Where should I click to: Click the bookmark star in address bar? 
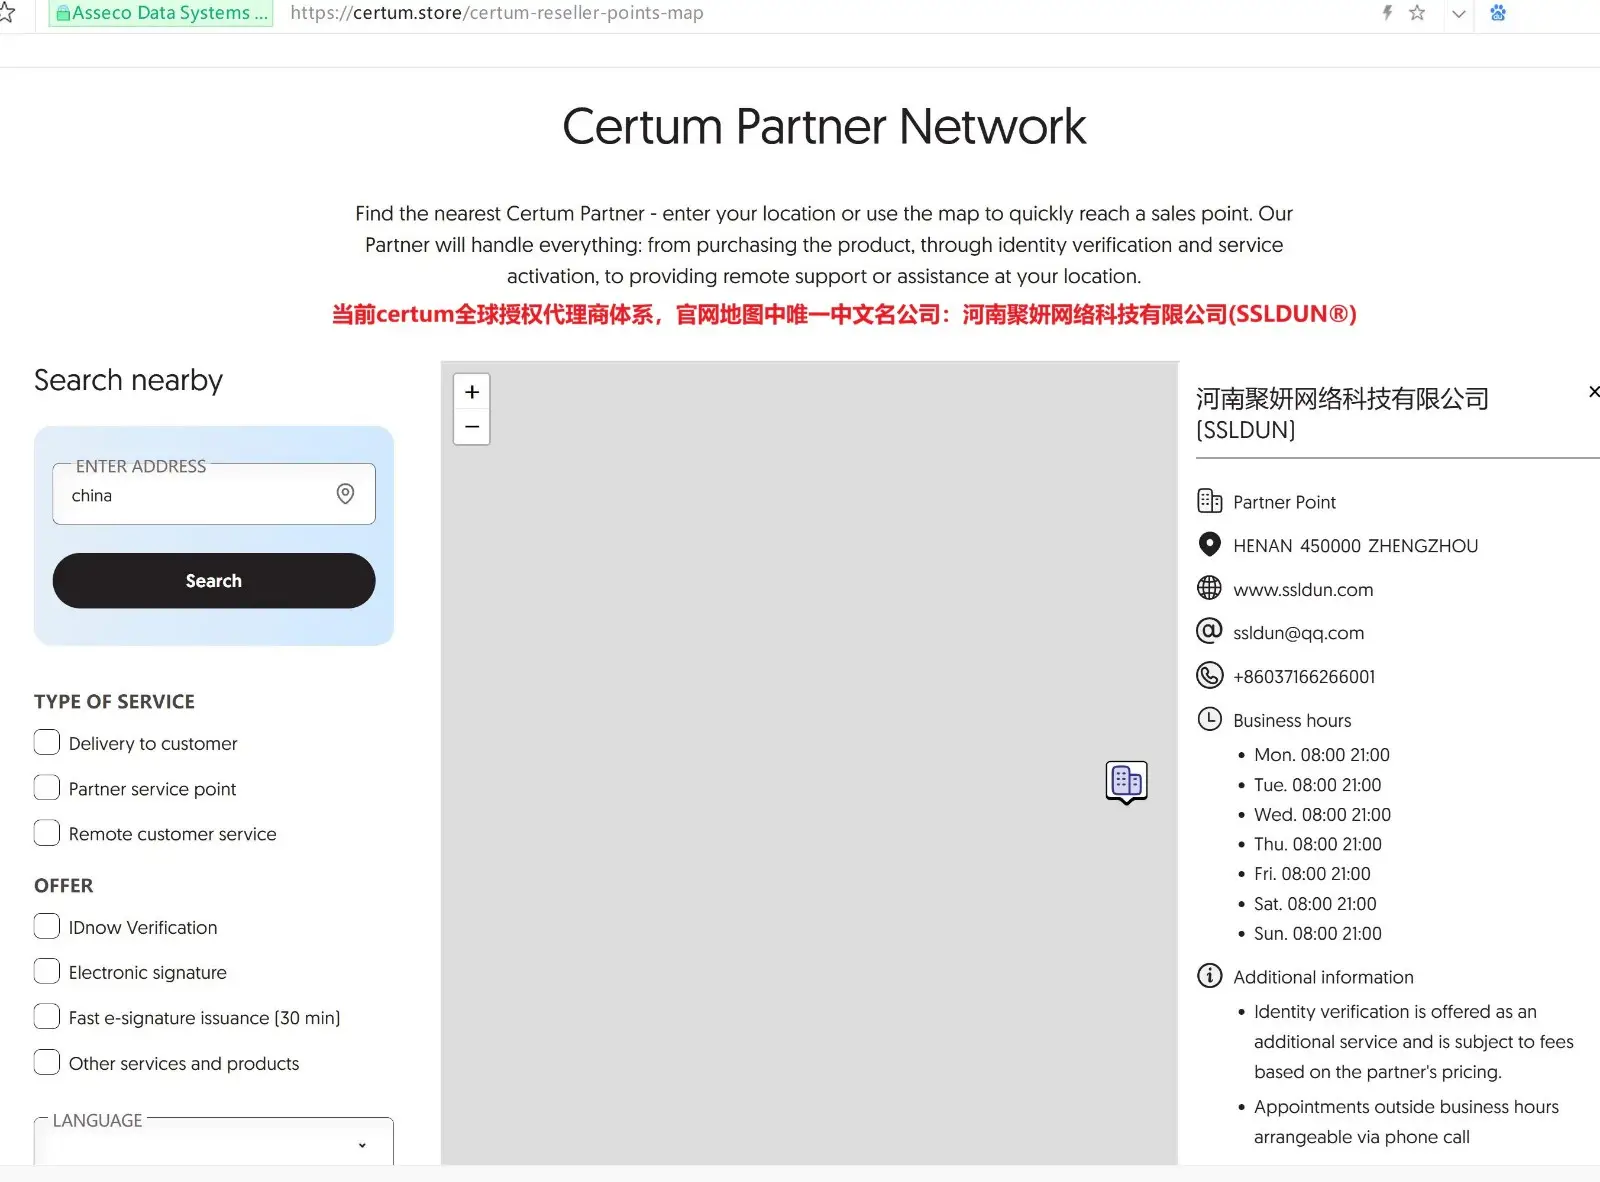1417,13
